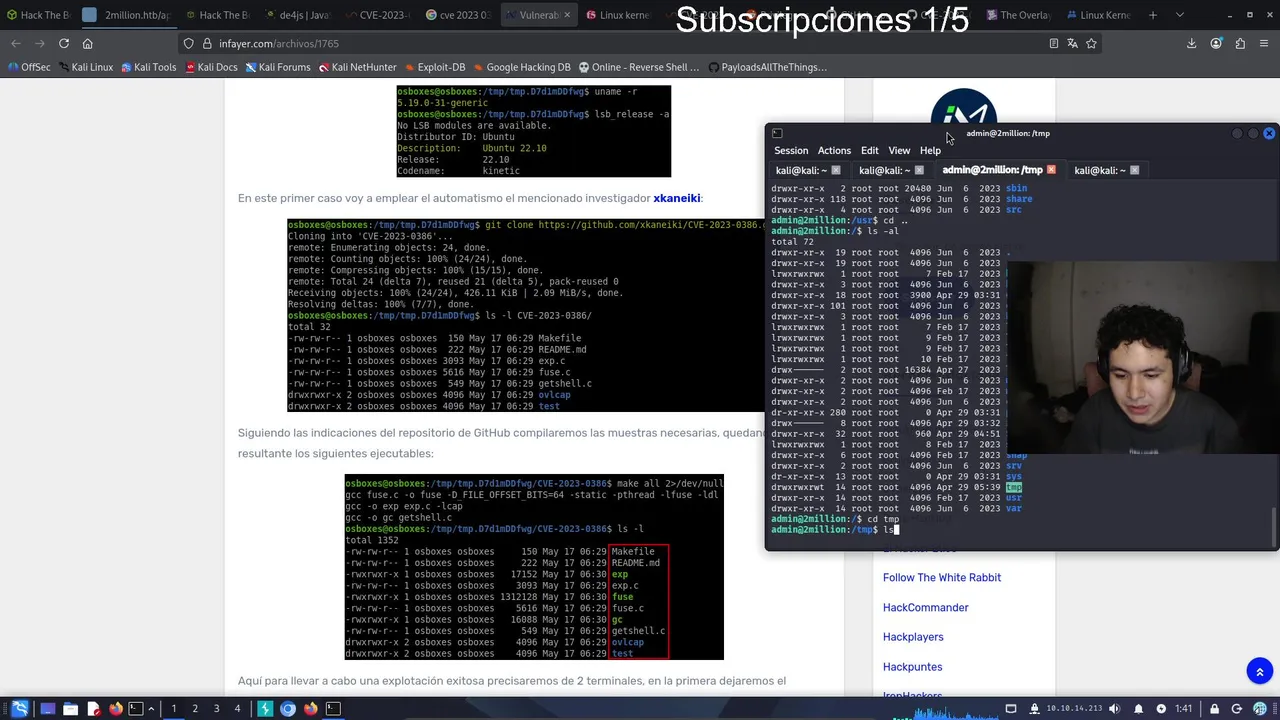Screen dimensions: 1280x720
Task: Reload the infayer.com page
Action: 64,43
